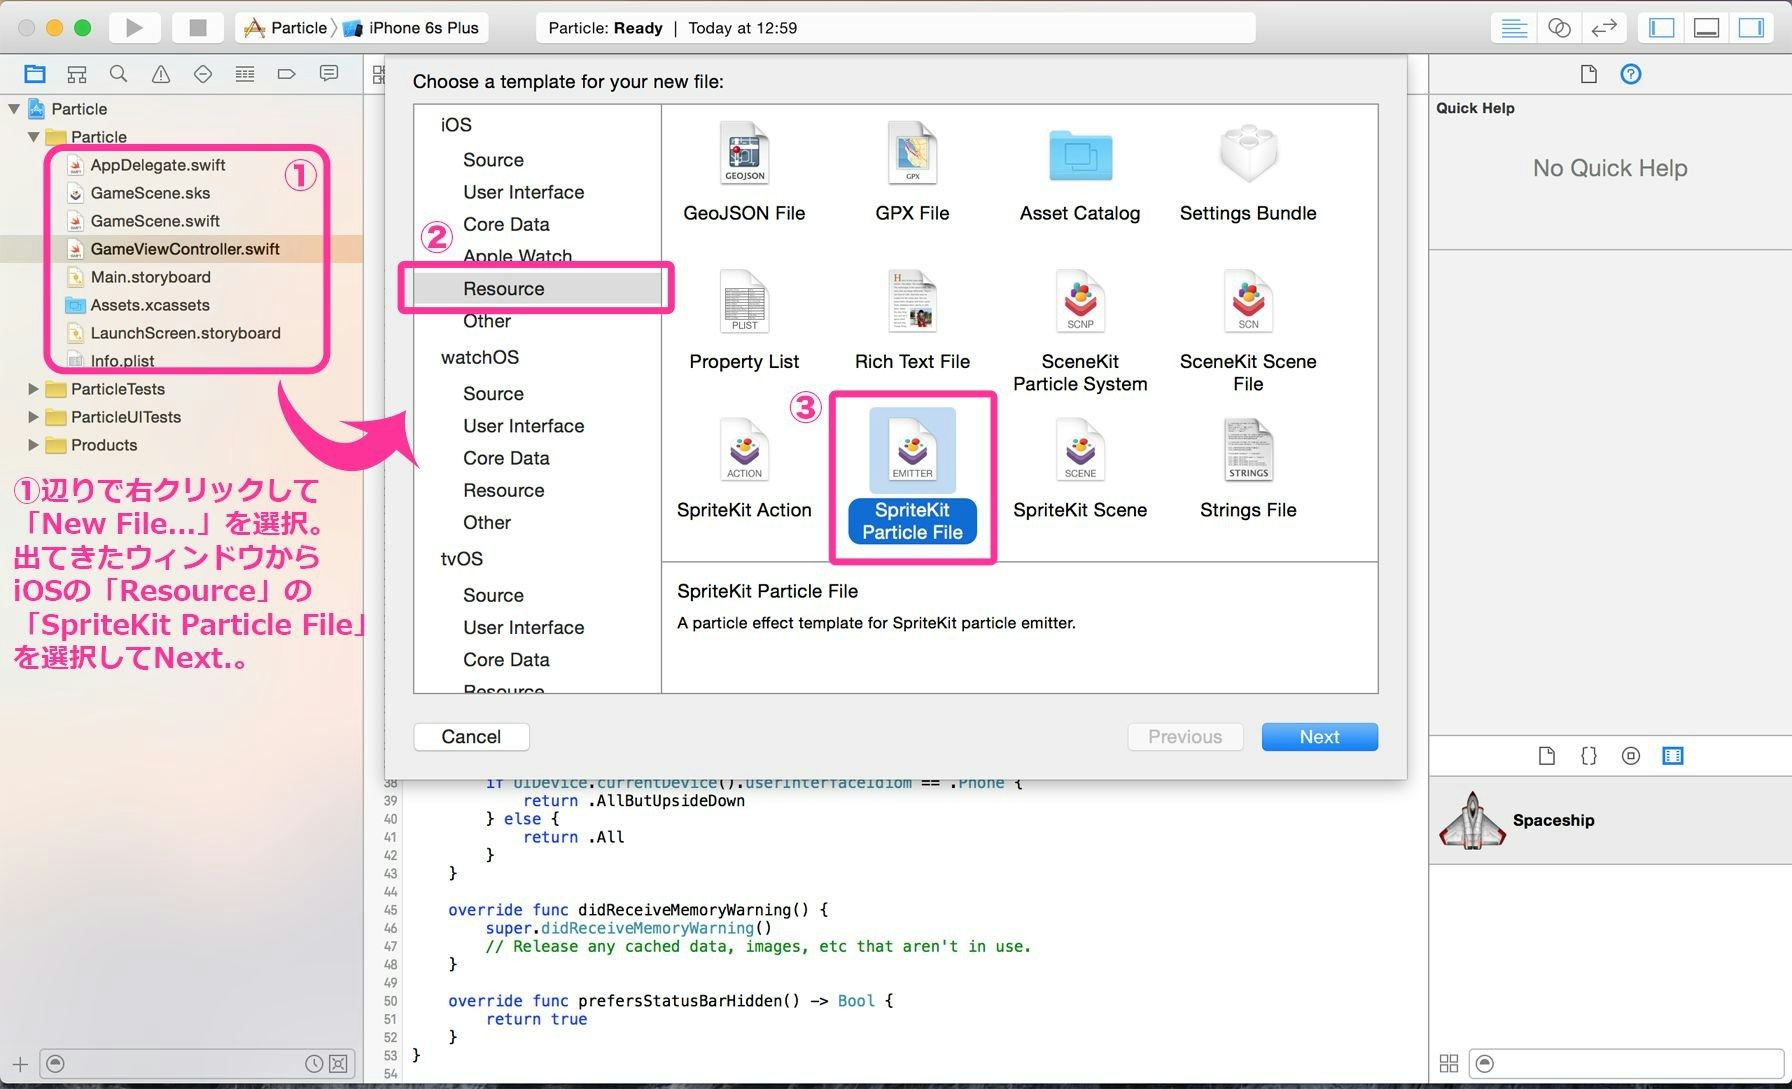
Task: Open LaunchScreen.storyboard
Action: 185,333
